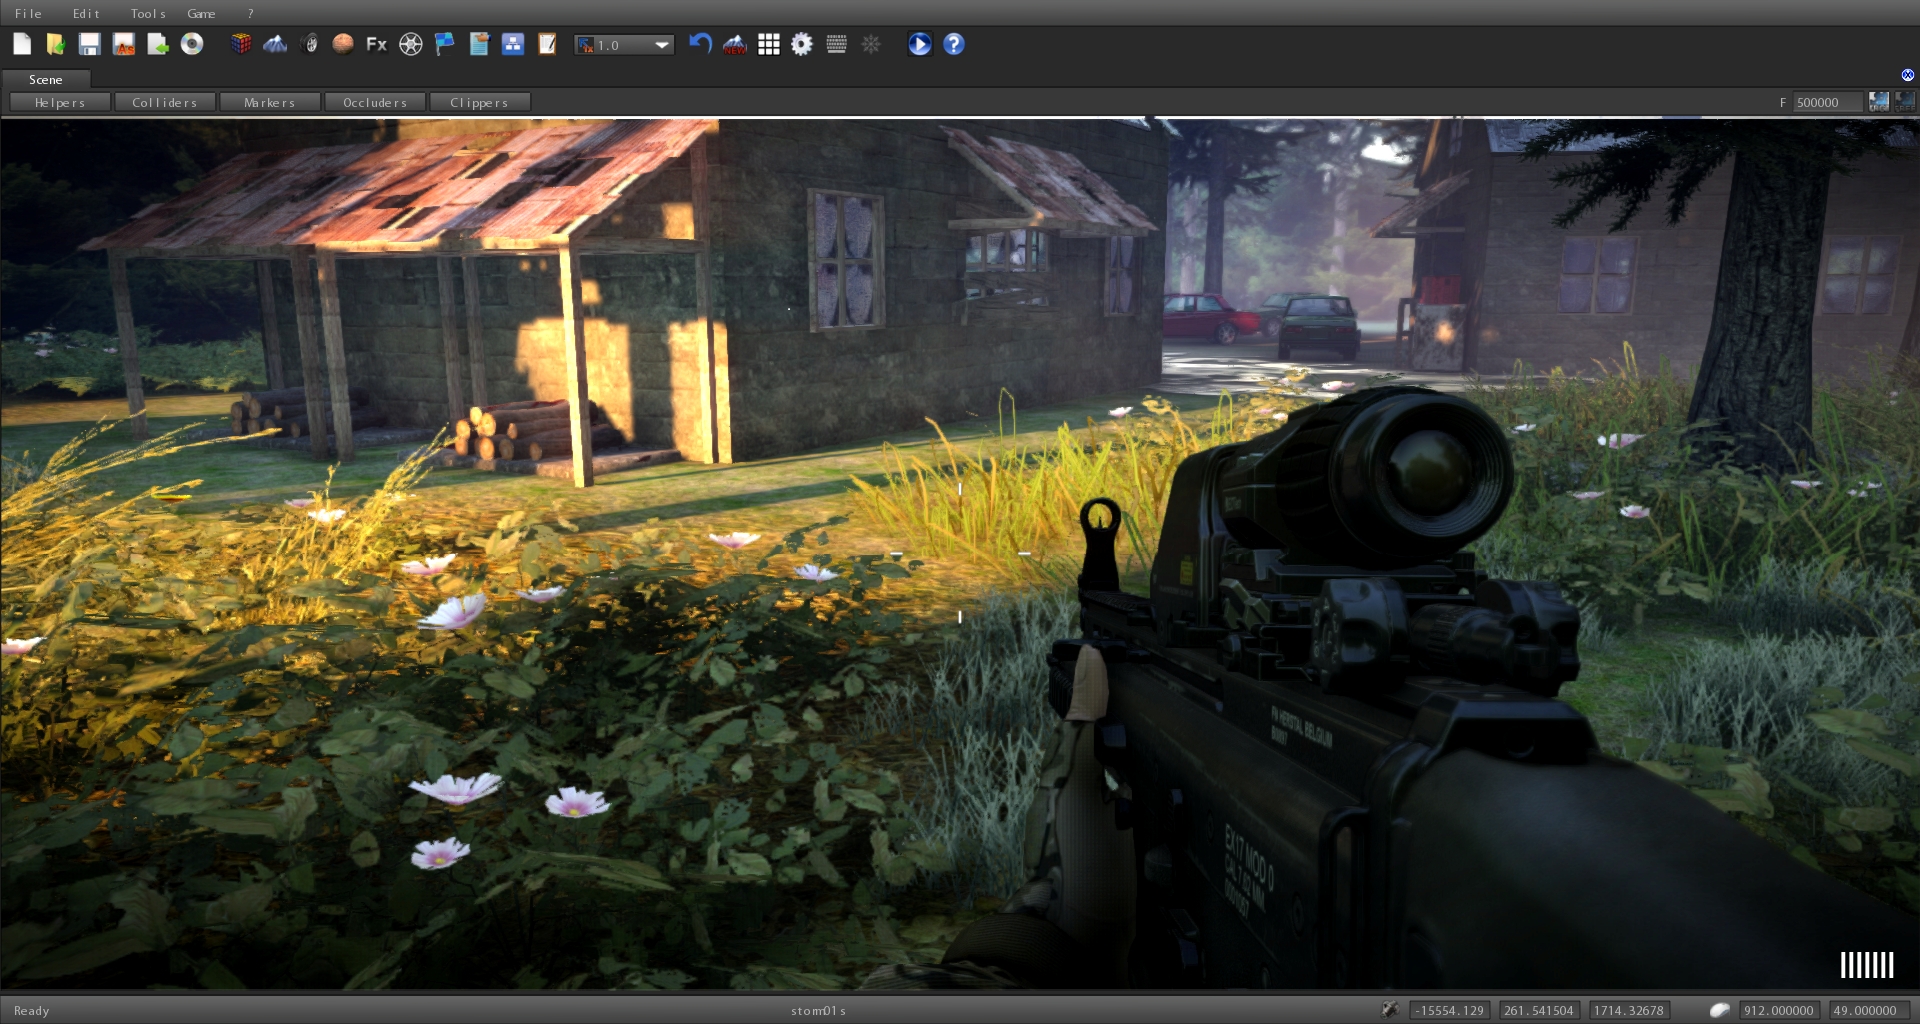Click the keyboard icon in toolbar
The image size is (1920, 1024).
(x=837, y=44)
